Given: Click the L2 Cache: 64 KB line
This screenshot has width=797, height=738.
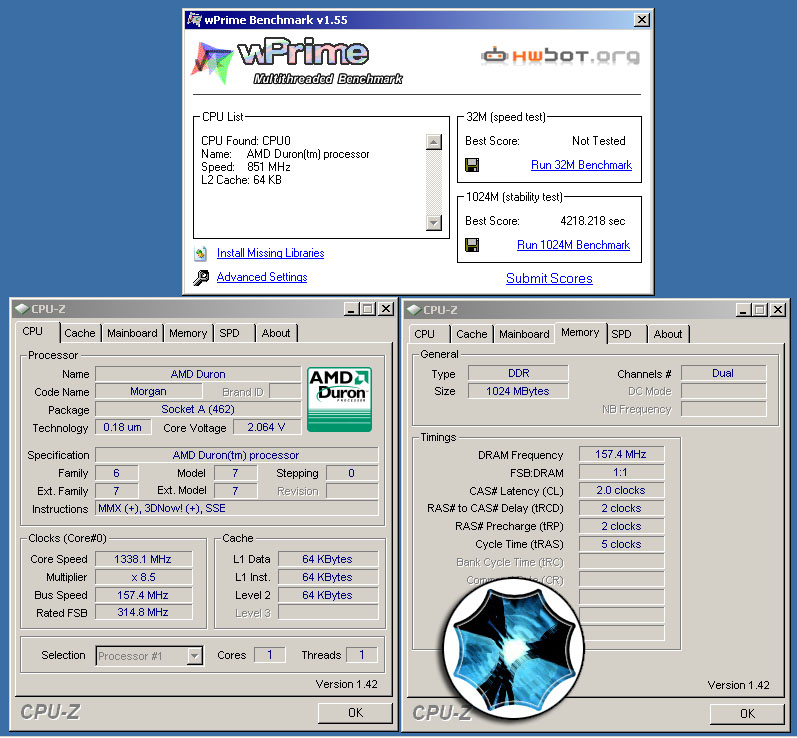Looking at the screenshot, I should click(241, 180).
